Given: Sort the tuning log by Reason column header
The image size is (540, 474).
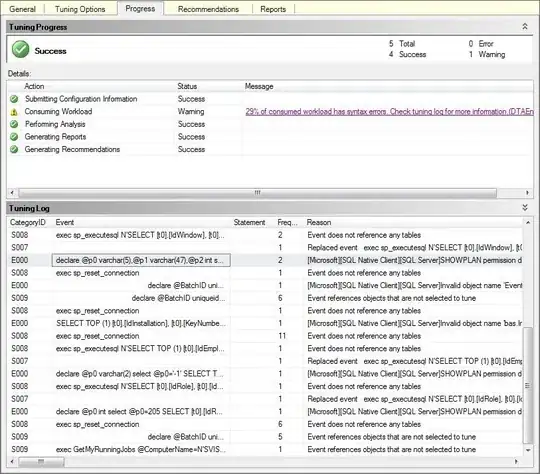Looking at the screenshot, I should coord(319,223).
